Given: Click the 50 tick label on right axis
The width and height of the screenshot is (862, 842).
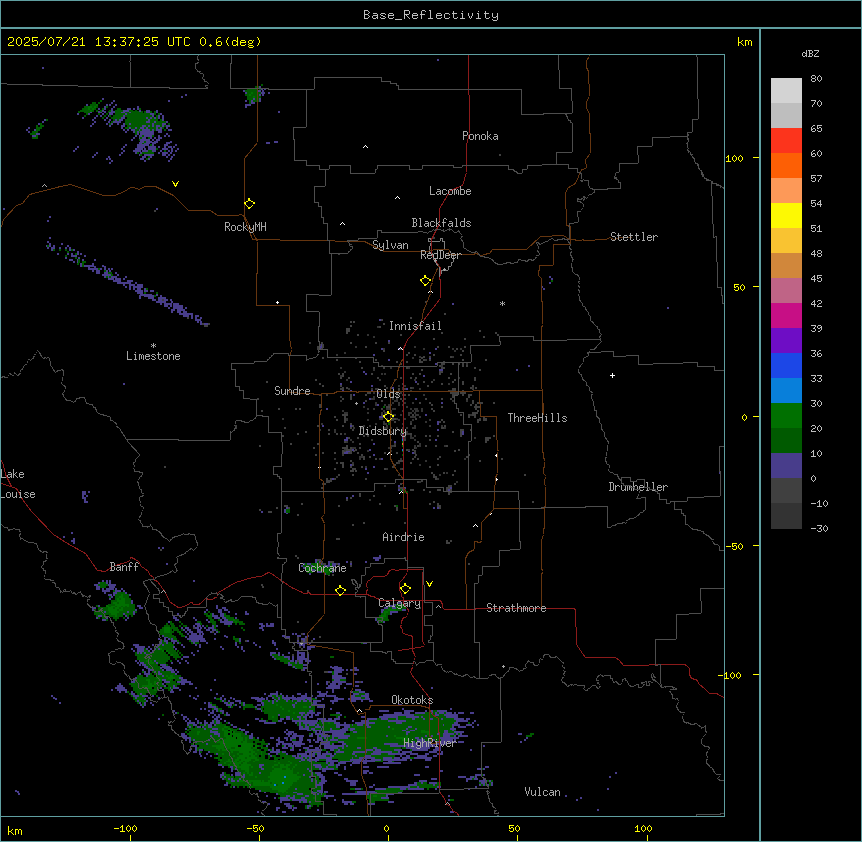Looking at the screenshot, I should pyautogui.click(x=739, y=287).
